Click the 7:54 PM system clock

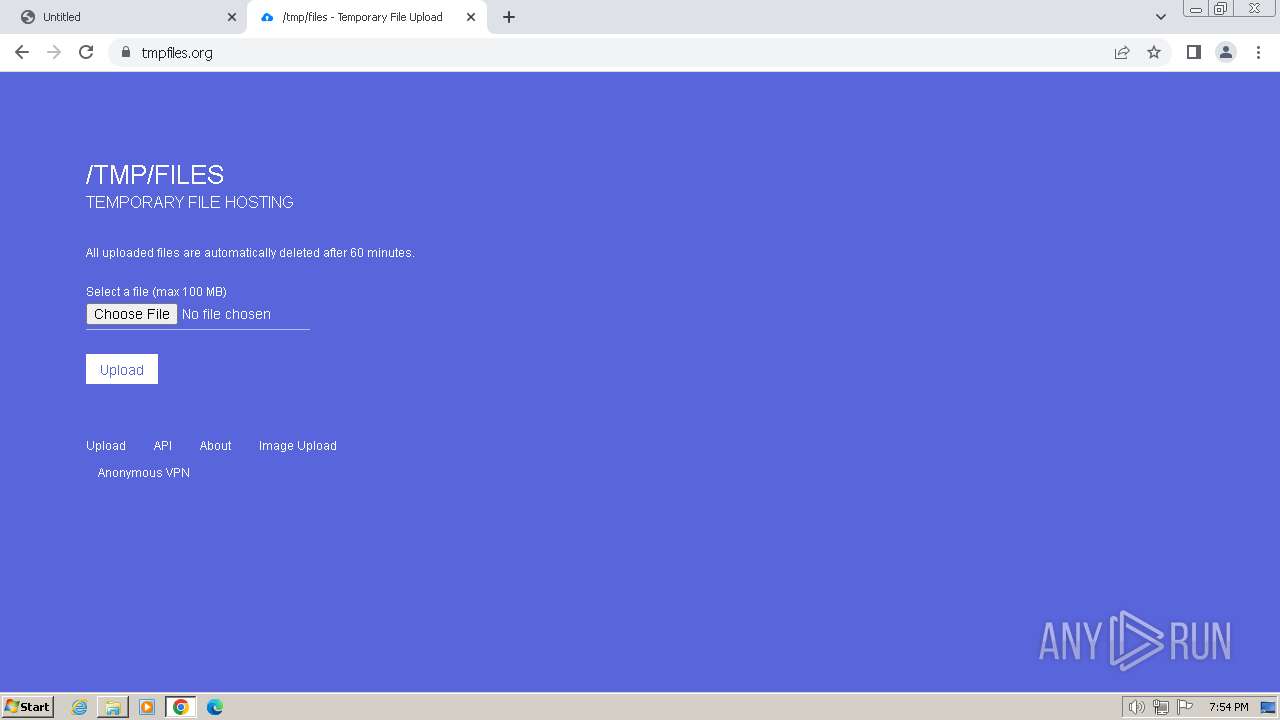tap(1228, 707)
